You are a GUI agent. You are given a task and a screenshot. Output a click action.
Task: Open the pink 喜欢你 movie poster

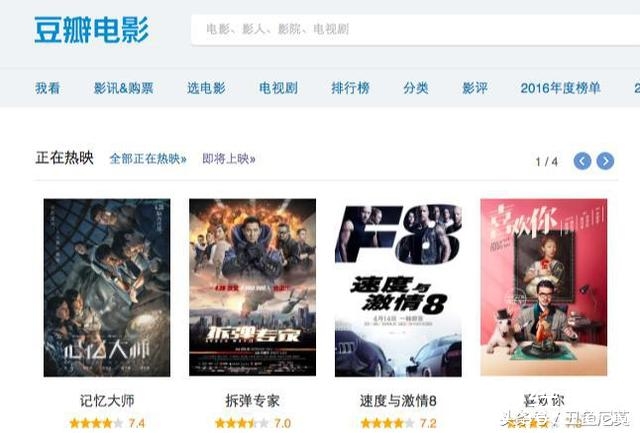(544, 287)
